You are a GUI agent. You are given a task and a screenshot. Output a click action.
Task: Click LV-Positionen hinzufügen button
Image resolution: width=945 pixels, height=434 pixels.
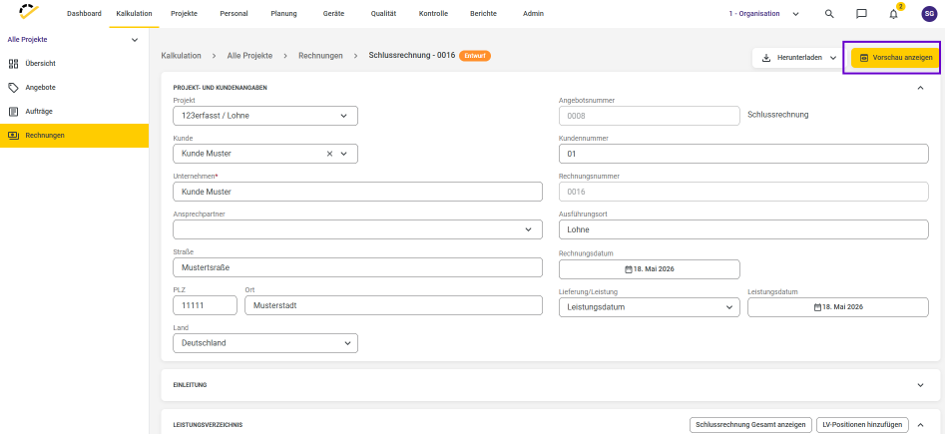[x=862, y=424]
